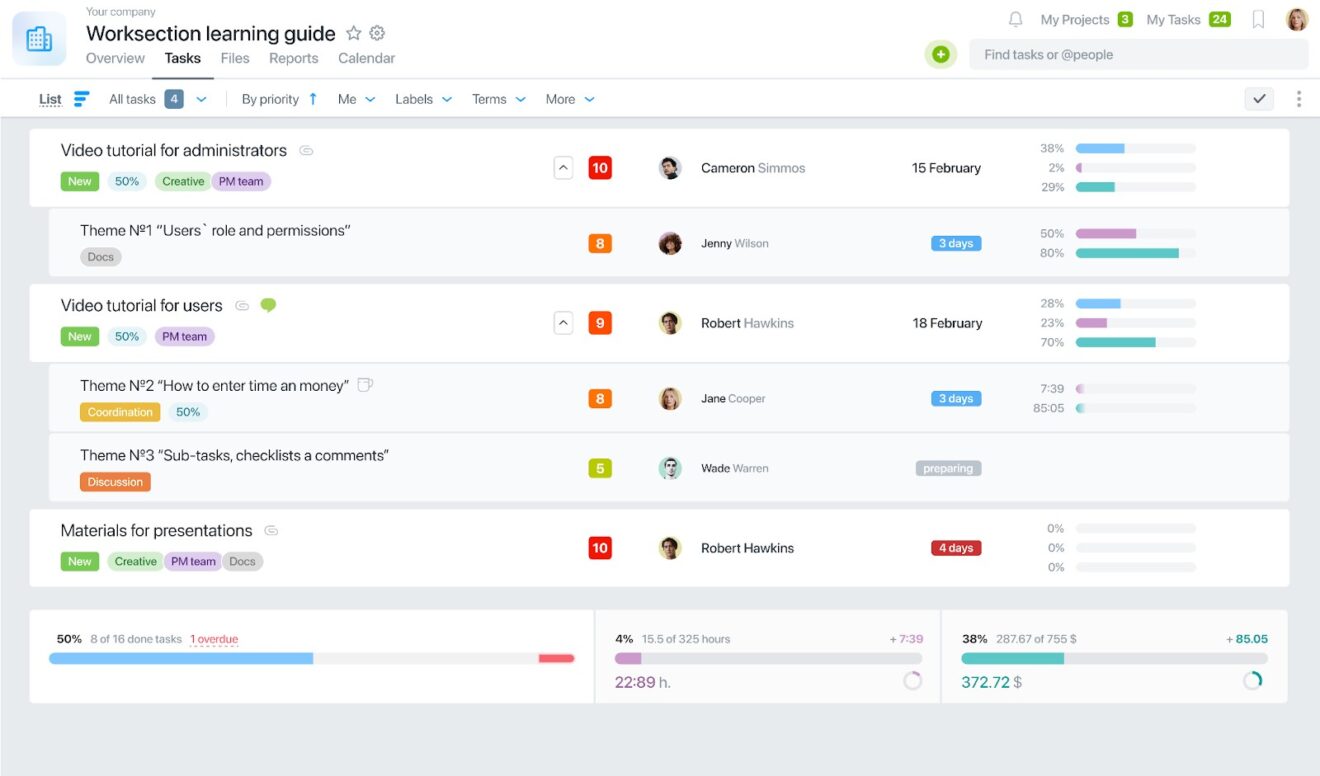Click the green label icon on Video tutorial for users
The width and height of the screenshot is (1320, 776).
tap(267, 304)
